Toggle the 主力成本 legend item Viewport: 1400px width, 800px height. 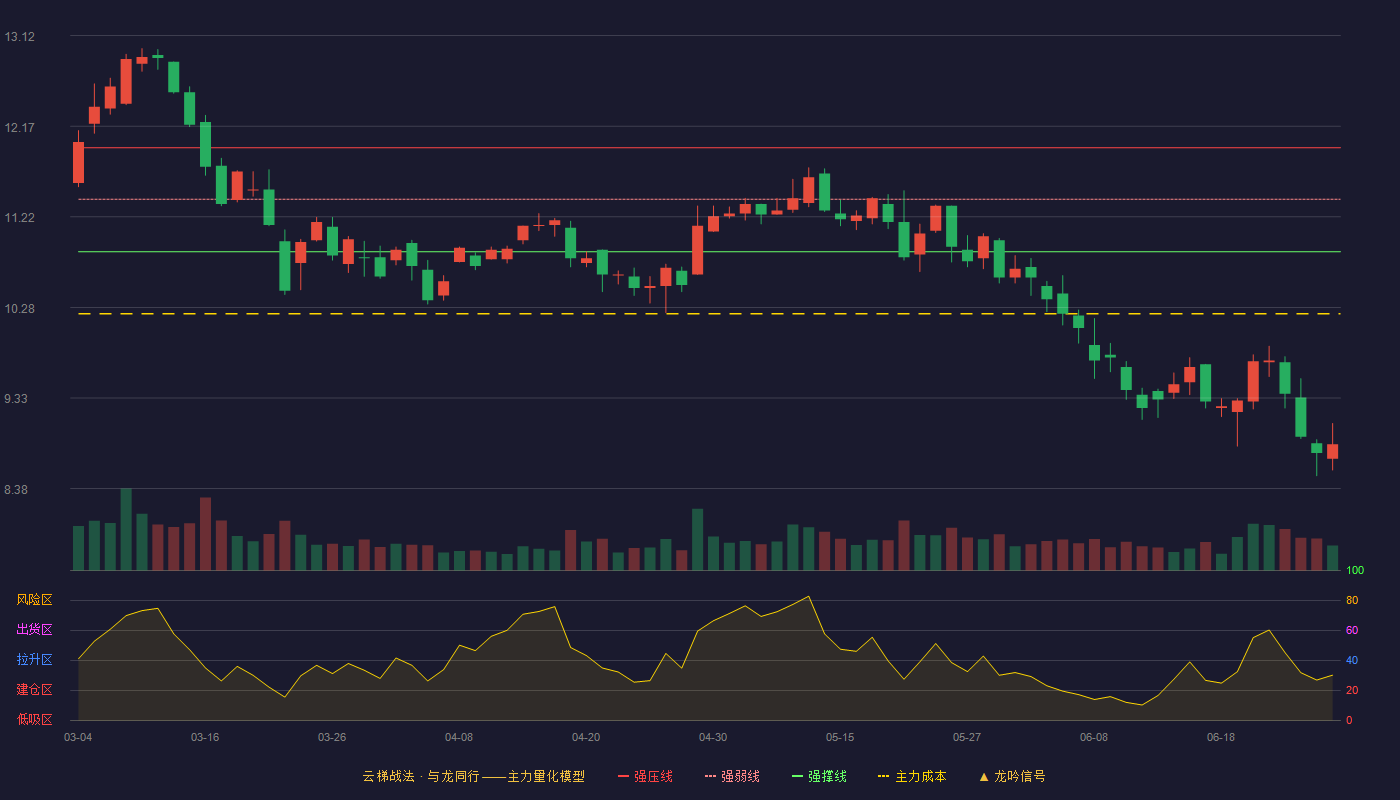click(x=912, y=776)
